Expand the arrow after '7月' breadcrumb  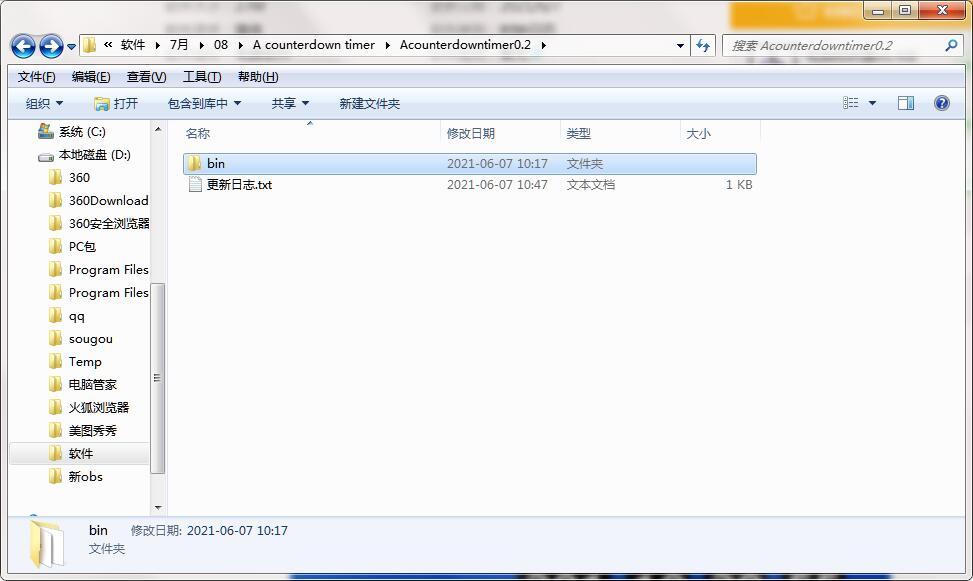[x=201, y=45]
